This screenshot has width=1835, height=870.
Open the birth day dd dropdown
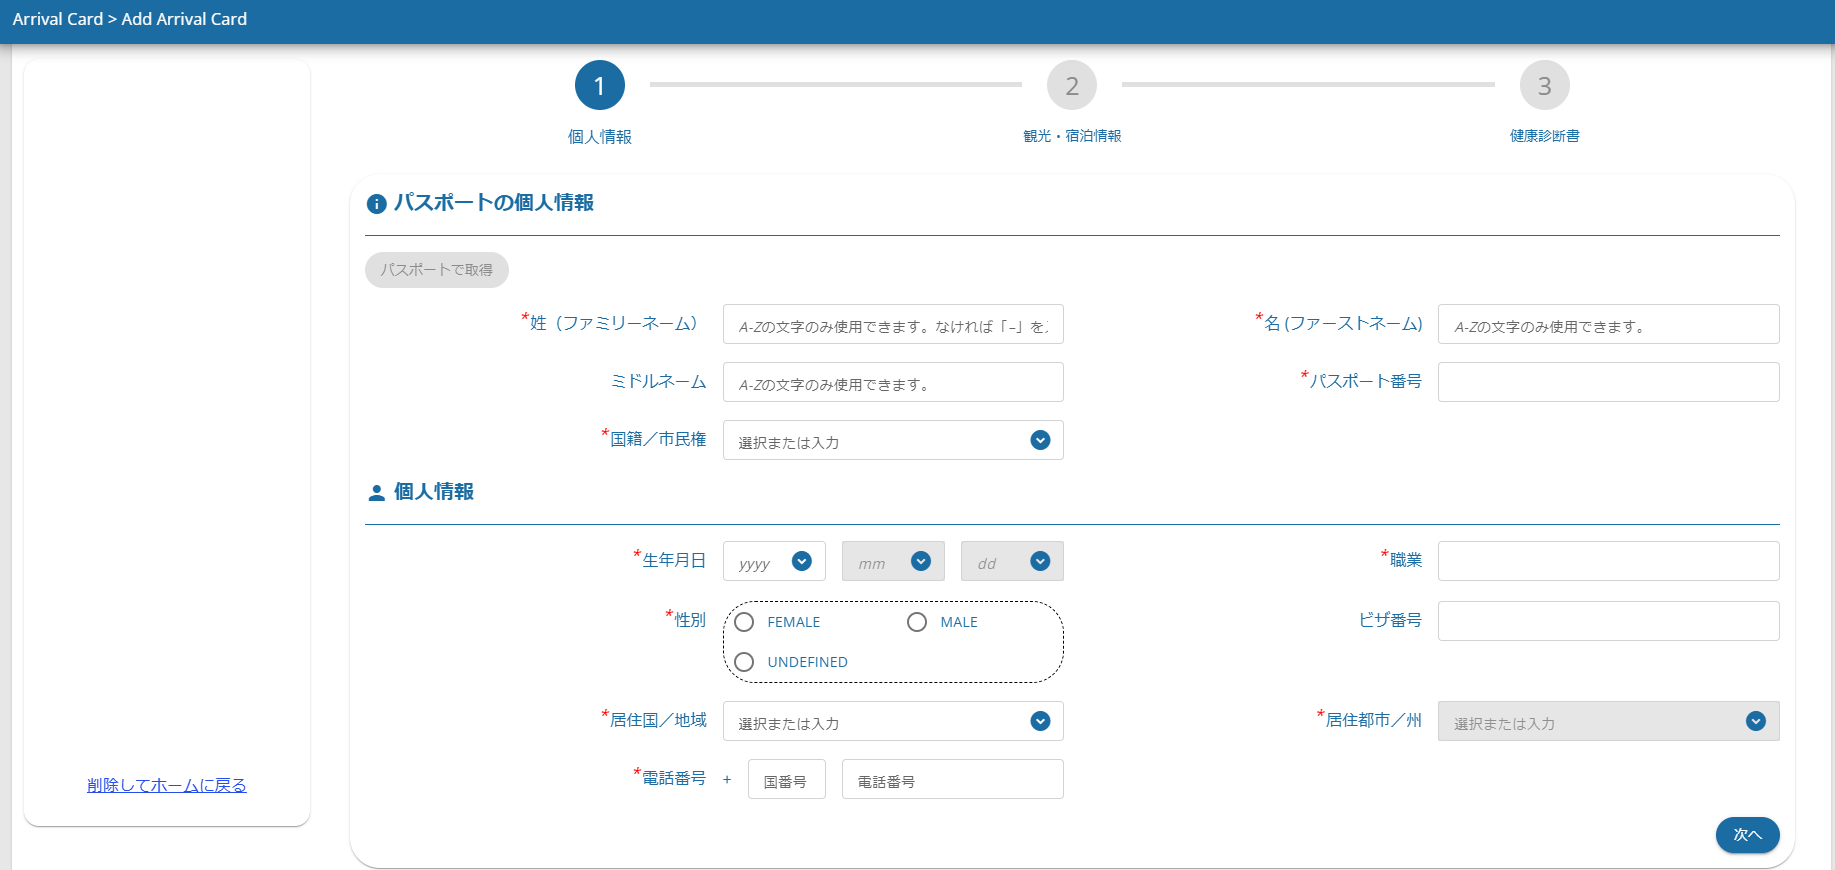click(x=1011, y=561)
